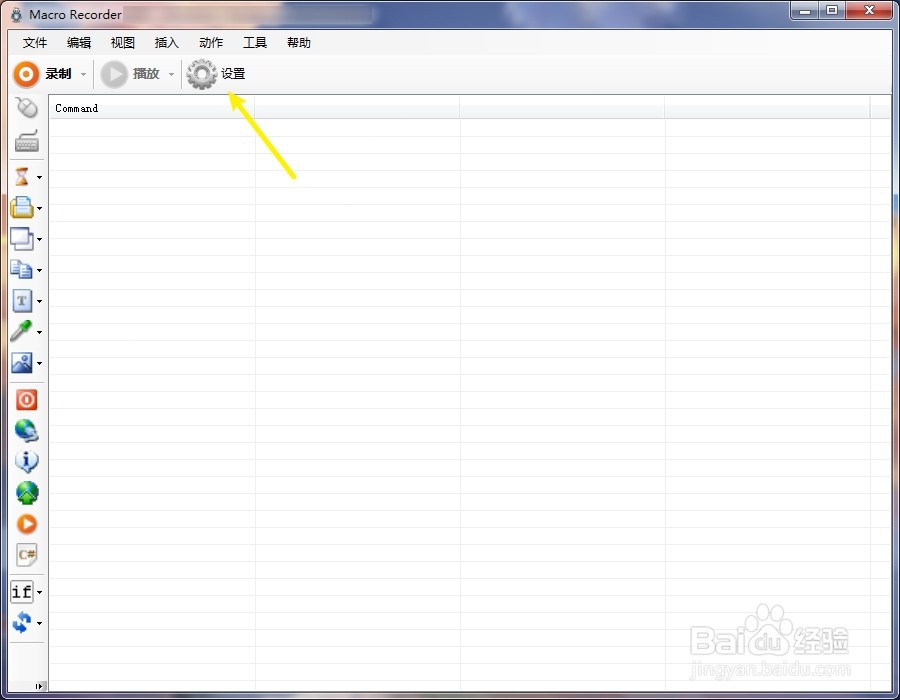
Task: Open the 视图 menu
Action: click(x=122, y=43)
